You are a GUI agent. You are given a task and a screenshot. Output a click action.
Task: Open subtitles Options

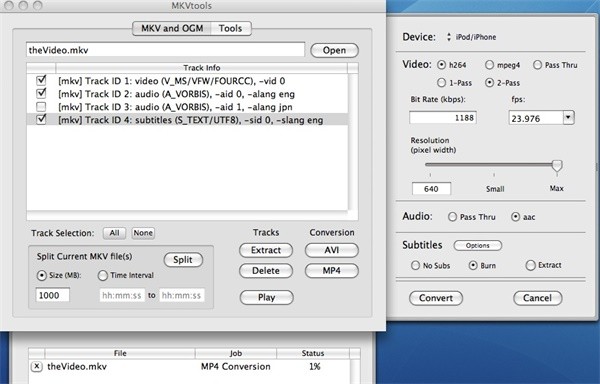tap(478, 246)
